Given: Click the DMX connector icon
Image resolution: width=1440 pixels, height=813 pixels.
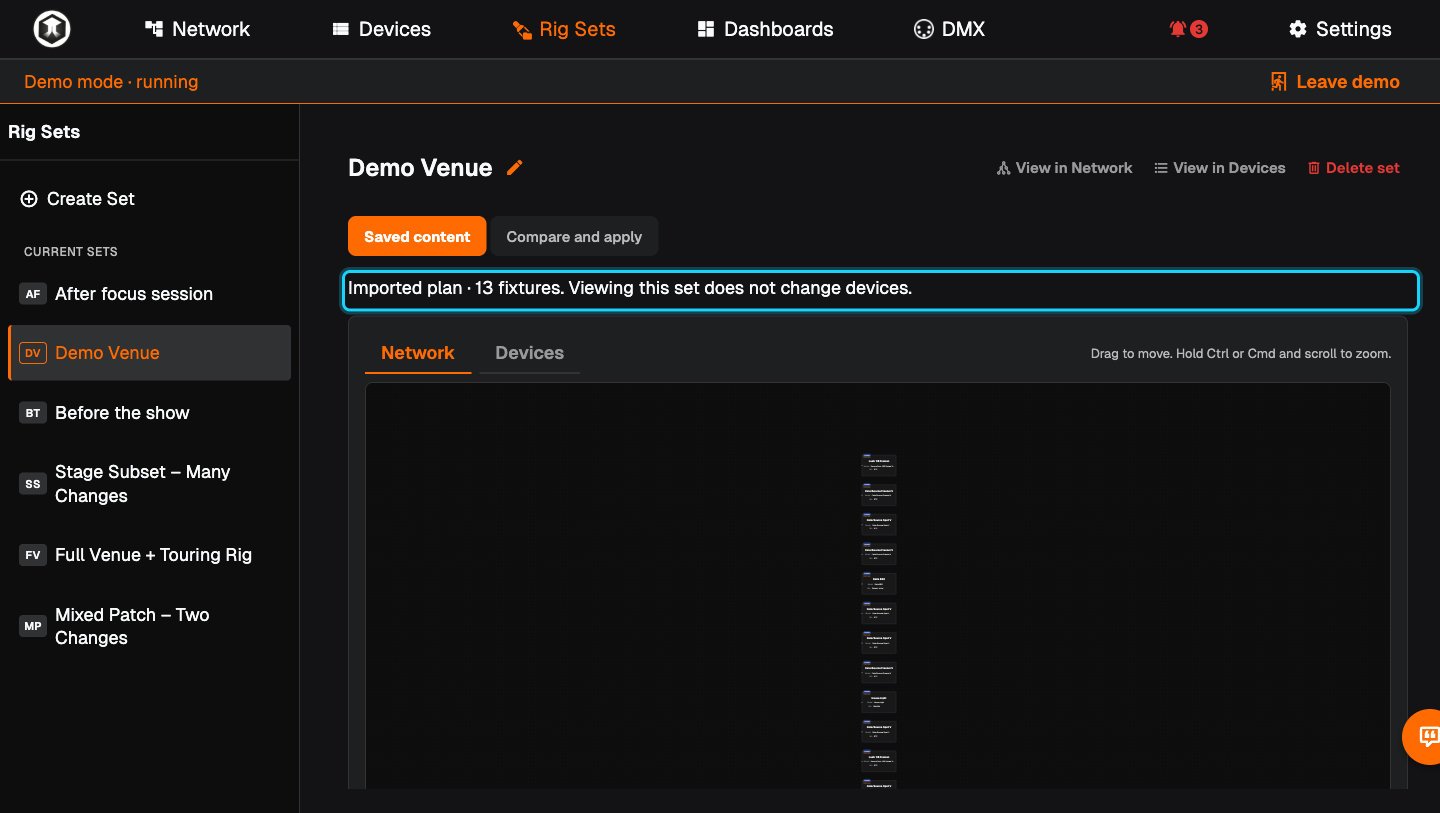Looking at the screenshot, I should 923,29.
